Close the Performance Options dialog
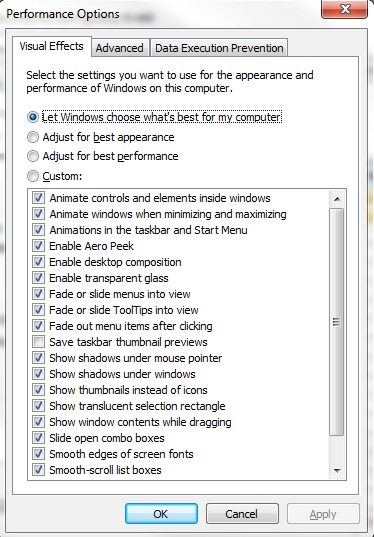 pos(345,9)
